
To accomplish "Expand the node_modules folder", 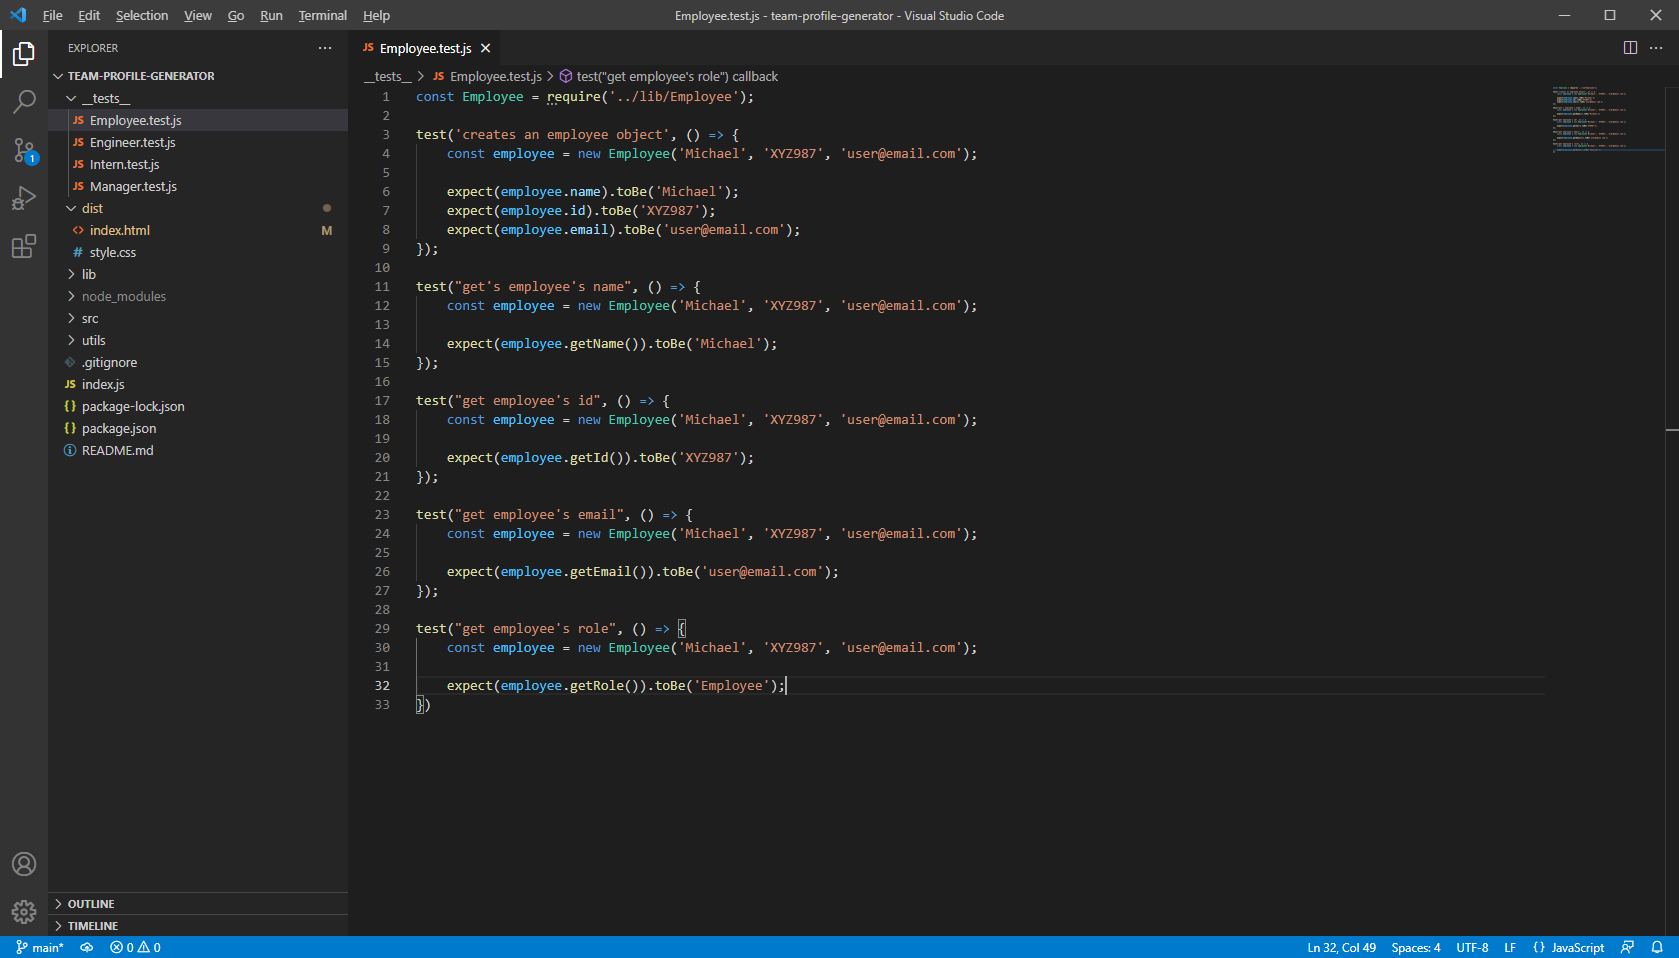I will click(122, 296).
